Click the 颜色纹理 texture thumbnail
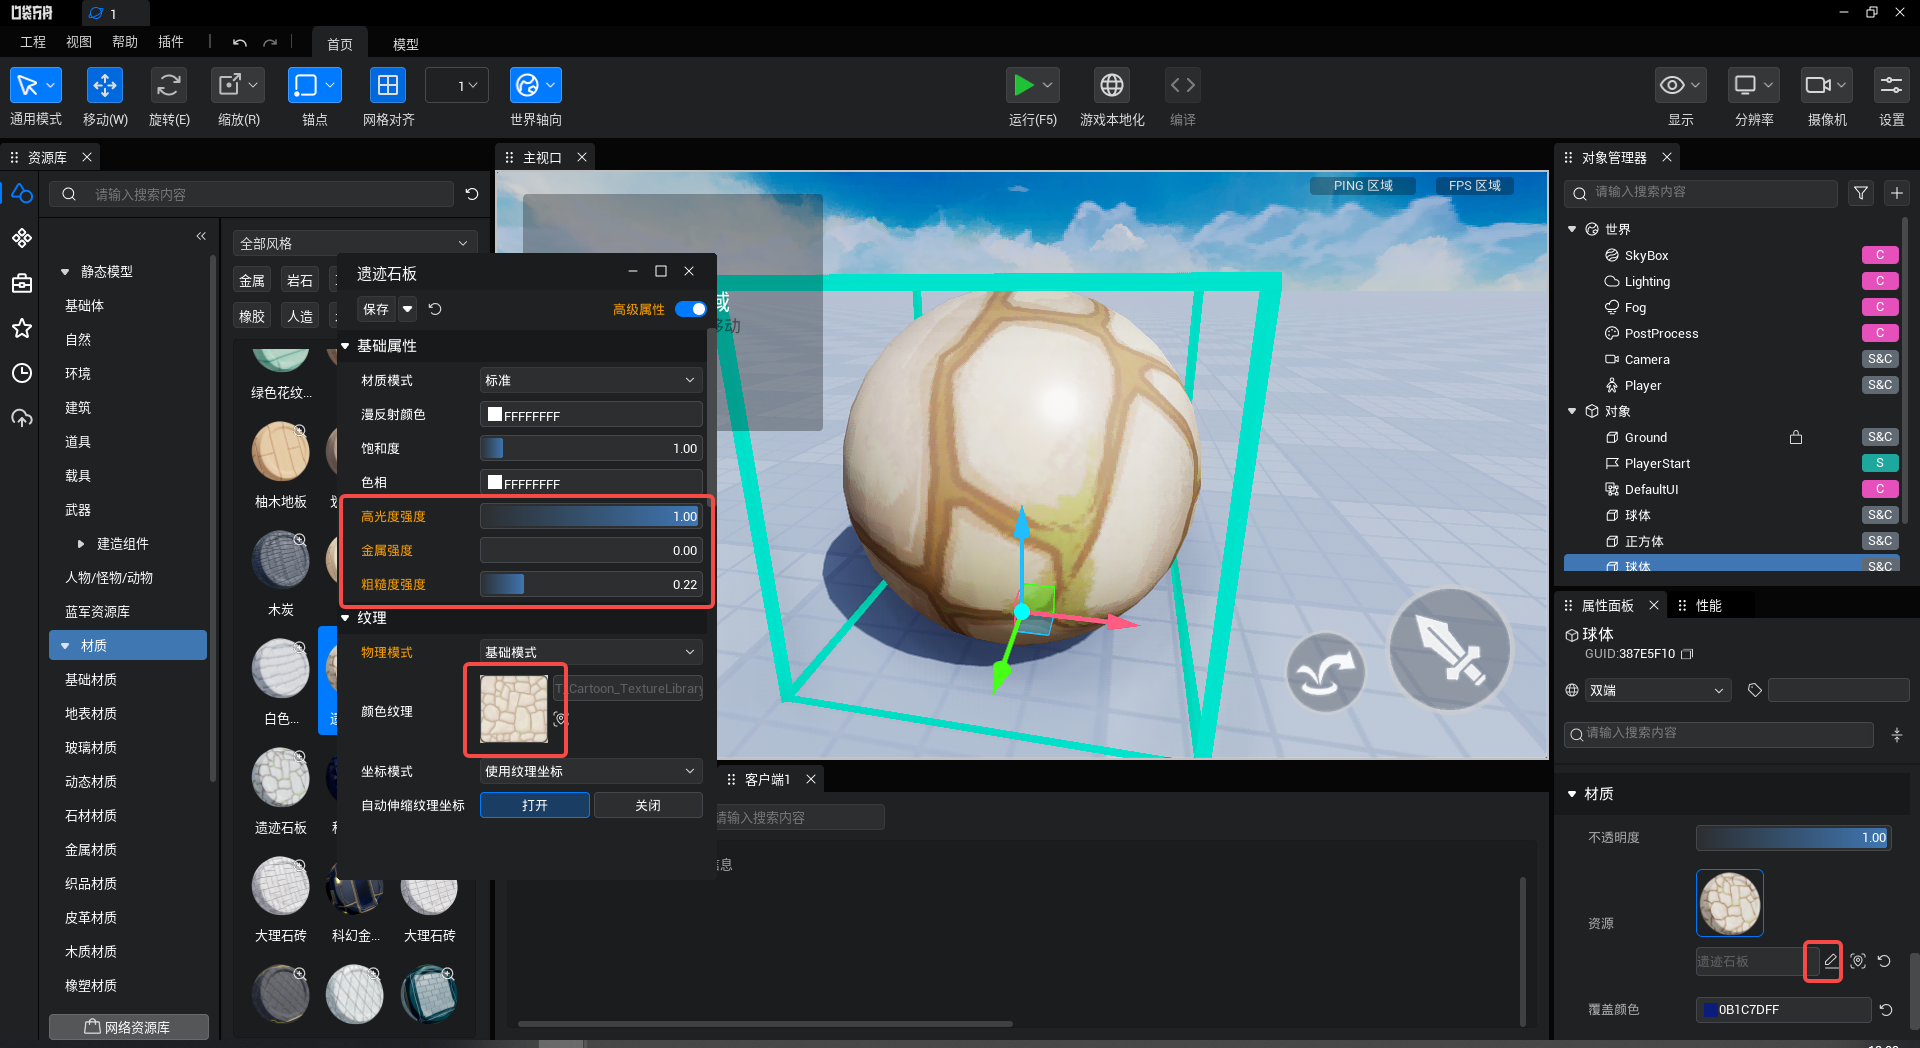This screenshot has height=1048, width=1920. point(514,709)
